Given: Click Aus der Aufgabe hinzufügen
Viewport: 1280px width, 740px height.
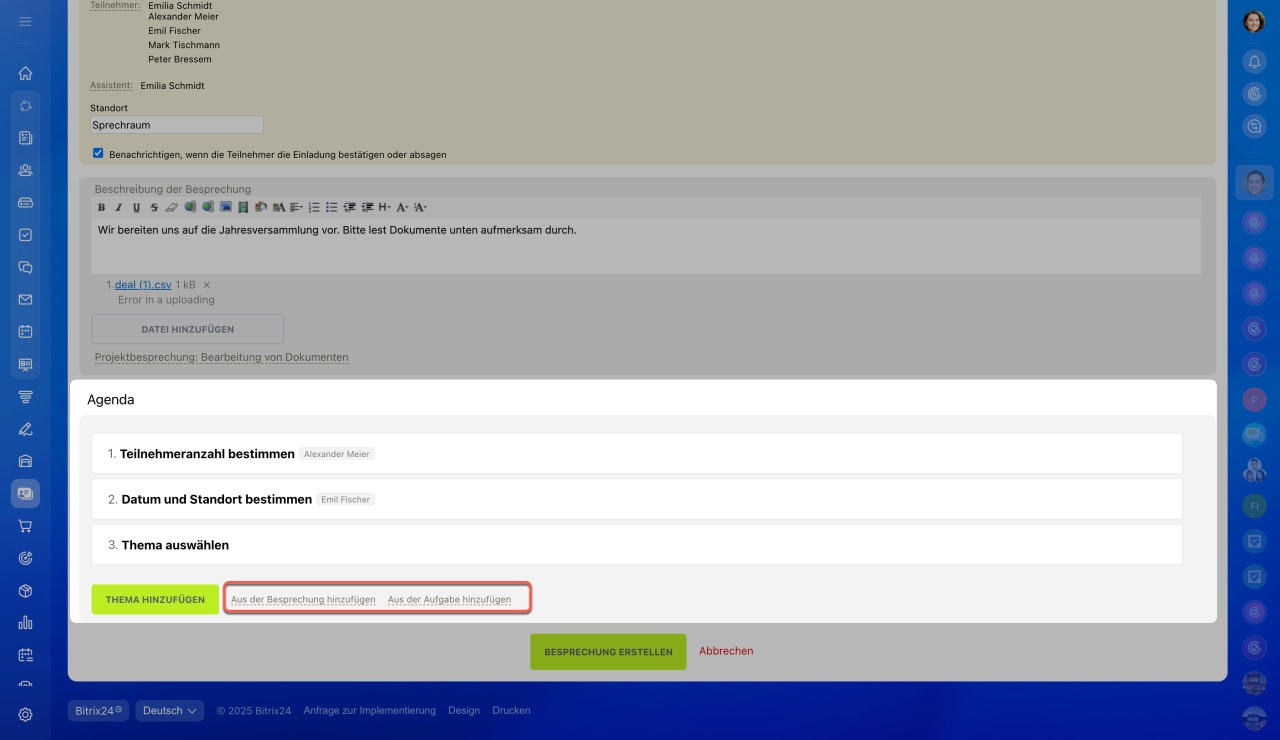Looking at the screenshot, I should 449,600.
